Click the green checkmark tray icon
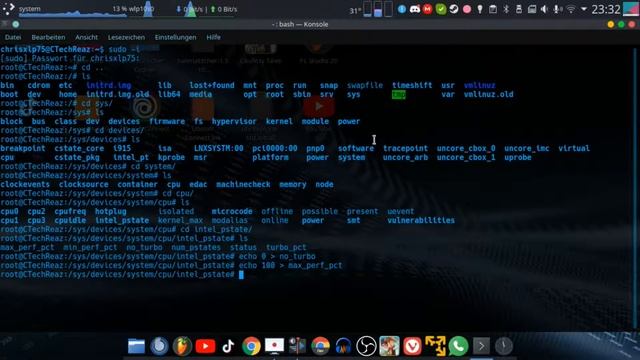The image size is (640, 360). point(441,9)
